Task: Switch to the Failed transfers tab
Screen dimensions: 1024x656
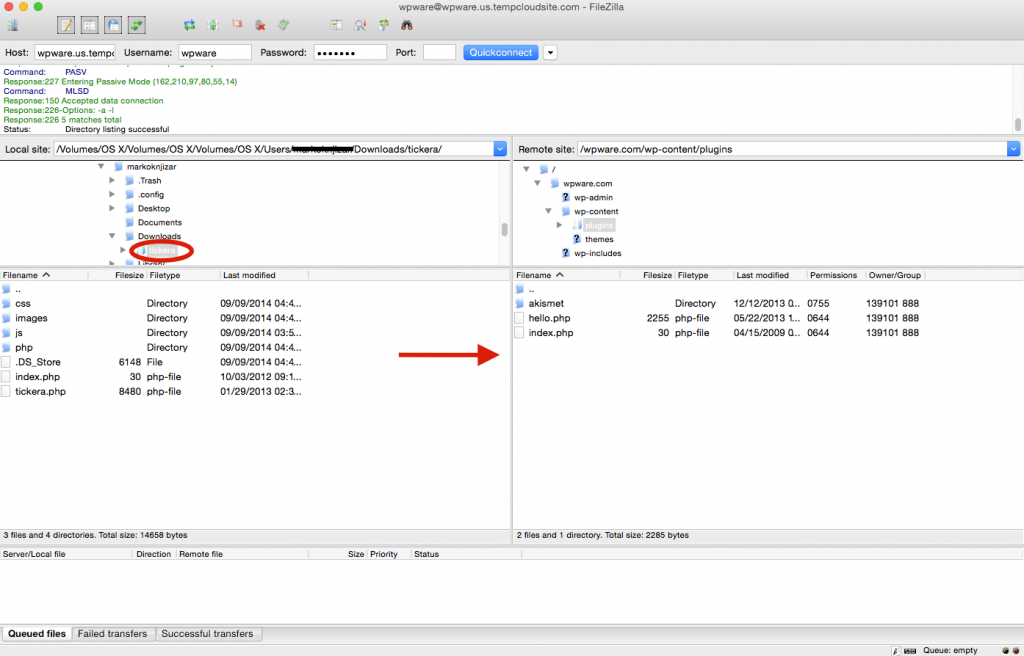Action: pos(112,634)
